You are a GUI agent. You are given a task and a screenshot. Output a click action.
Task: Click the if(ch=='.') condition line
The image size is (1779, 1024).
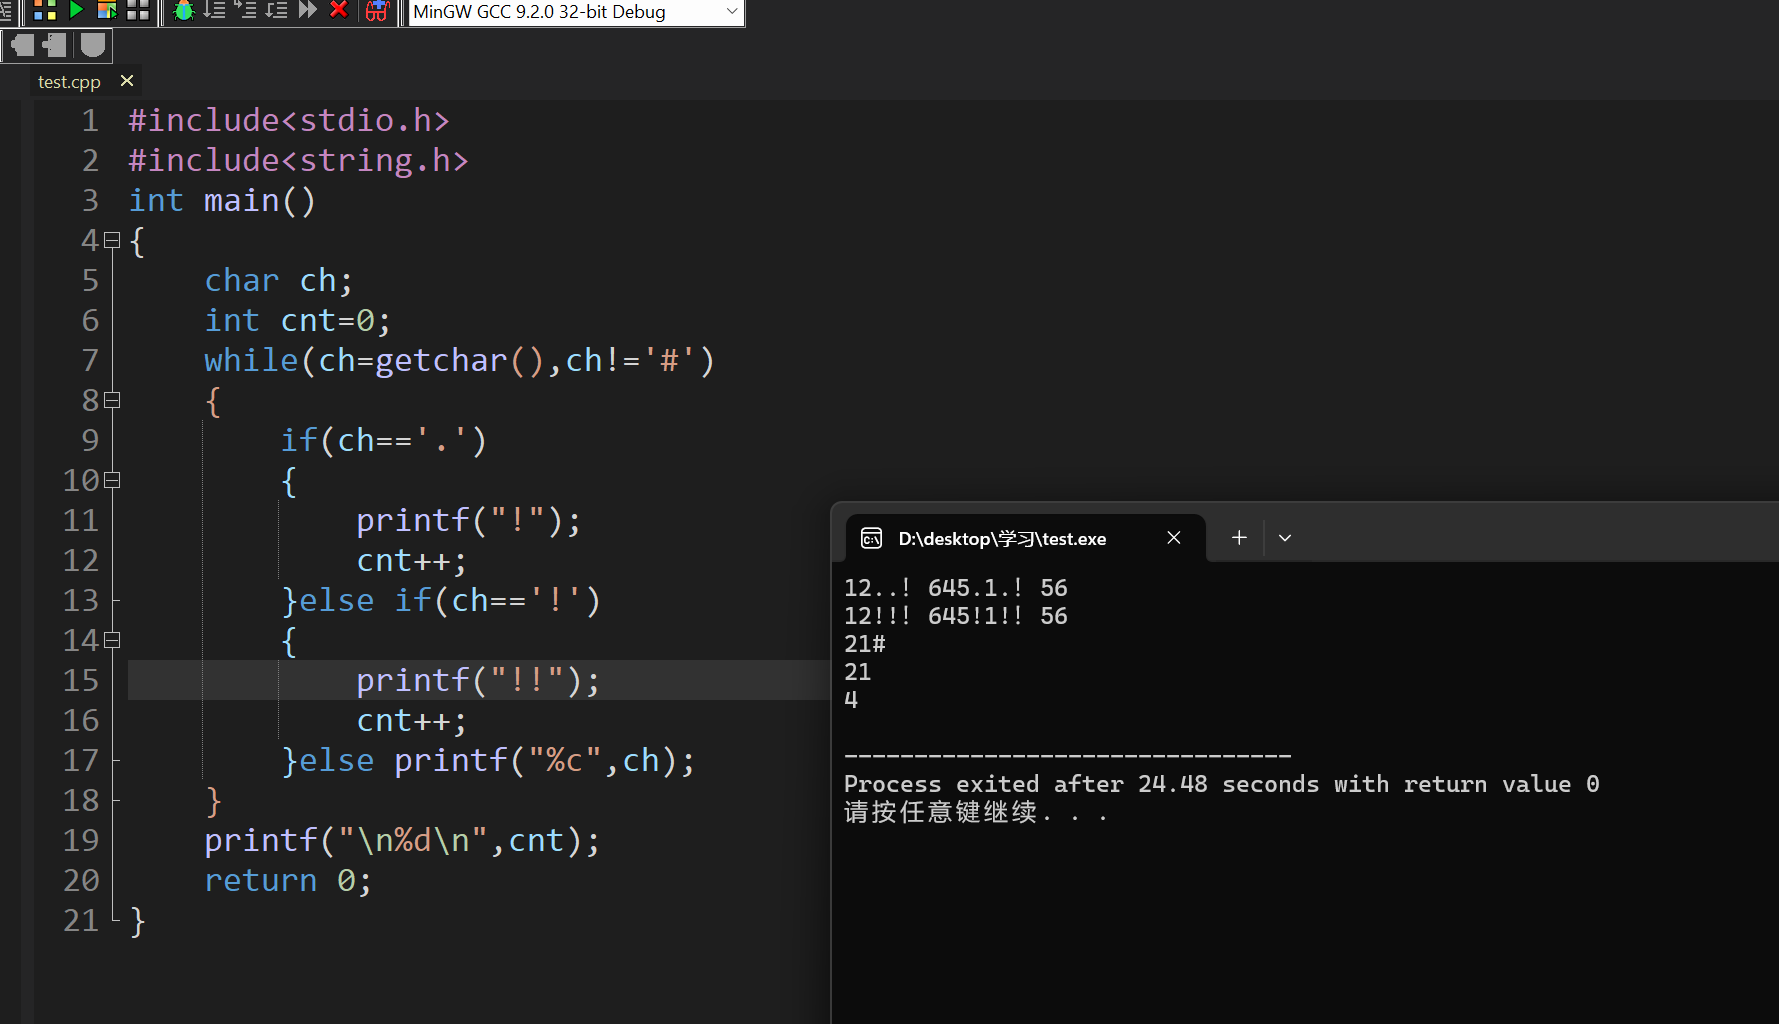pos(384,440)
